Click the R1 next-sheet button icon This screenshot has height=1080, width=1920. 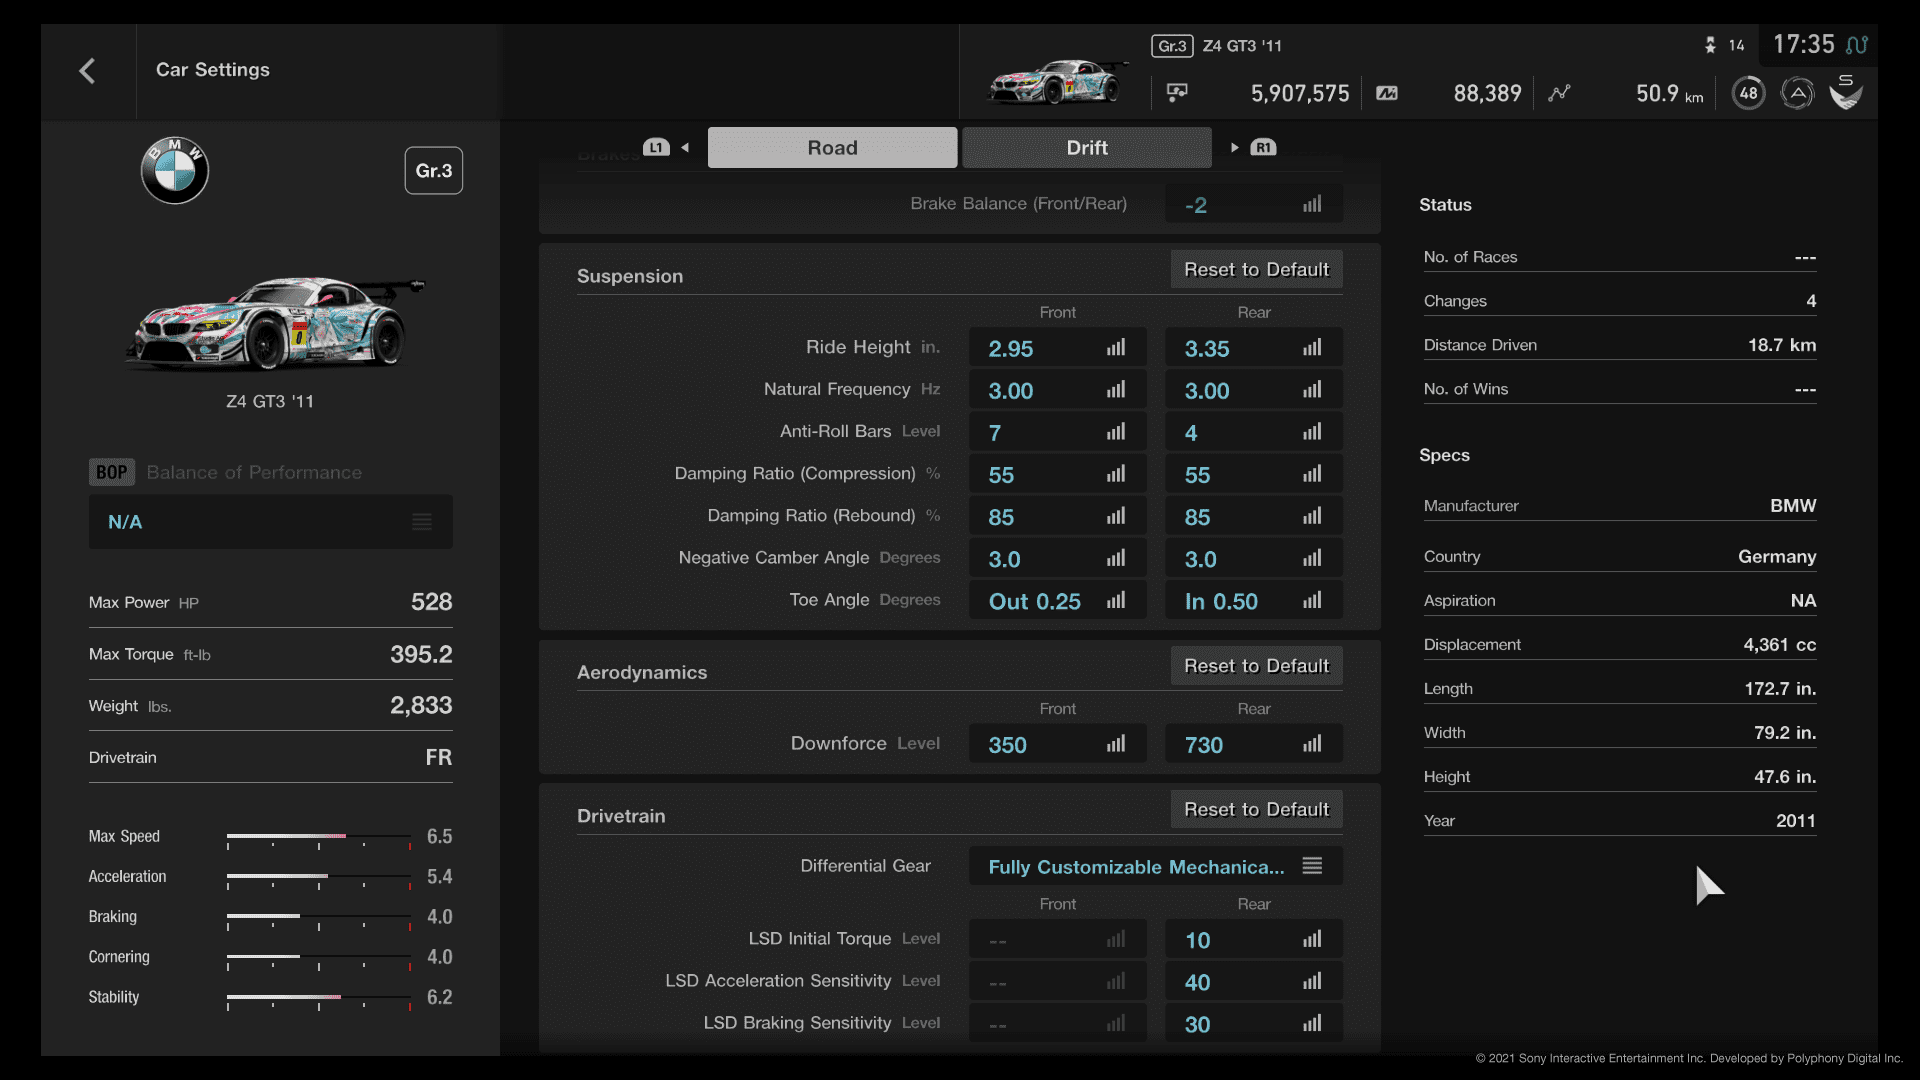(1263, 147)
